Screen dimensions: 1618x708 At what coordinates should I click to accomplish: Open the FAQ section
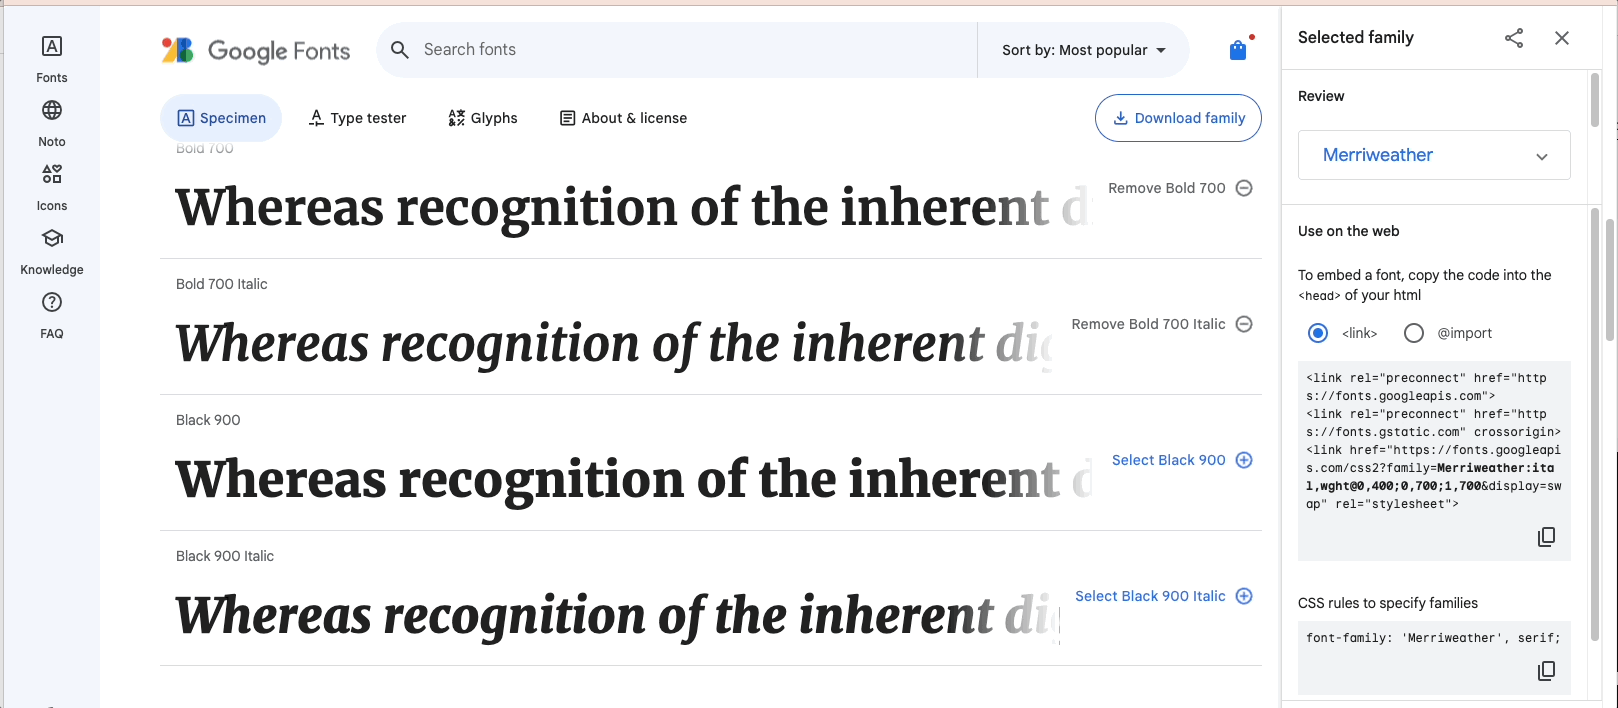coord(51,313)
